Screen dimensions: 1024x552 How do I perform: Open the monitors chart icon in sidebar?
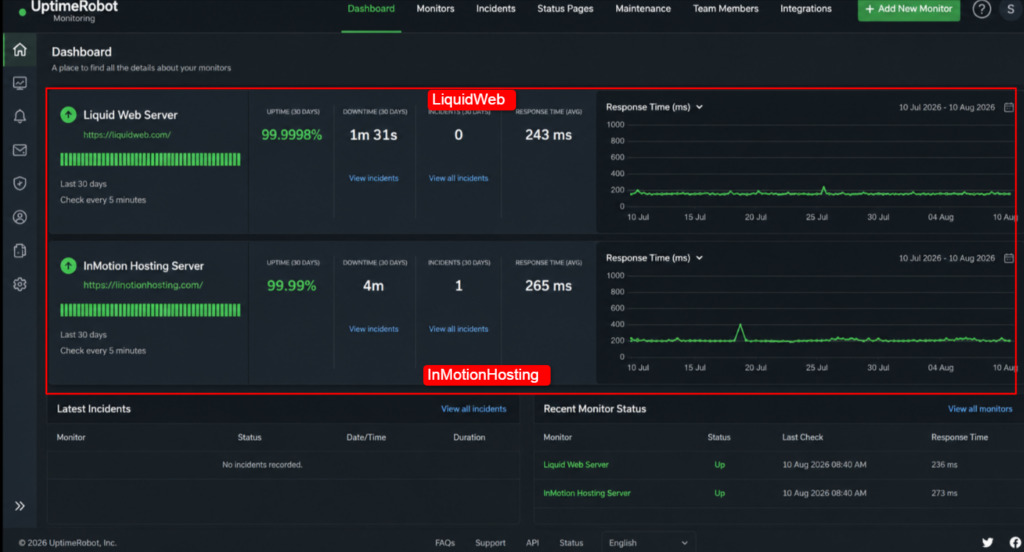point(20,83)
